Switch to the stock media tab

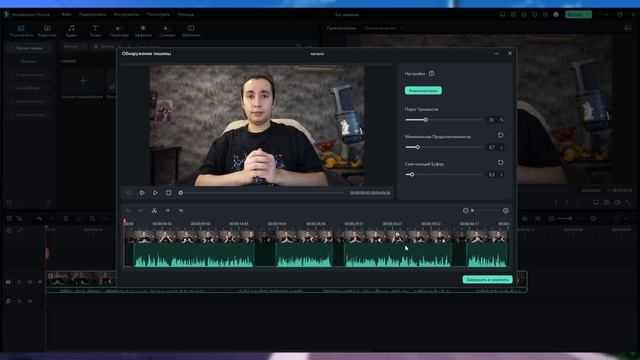coord(47,31)
